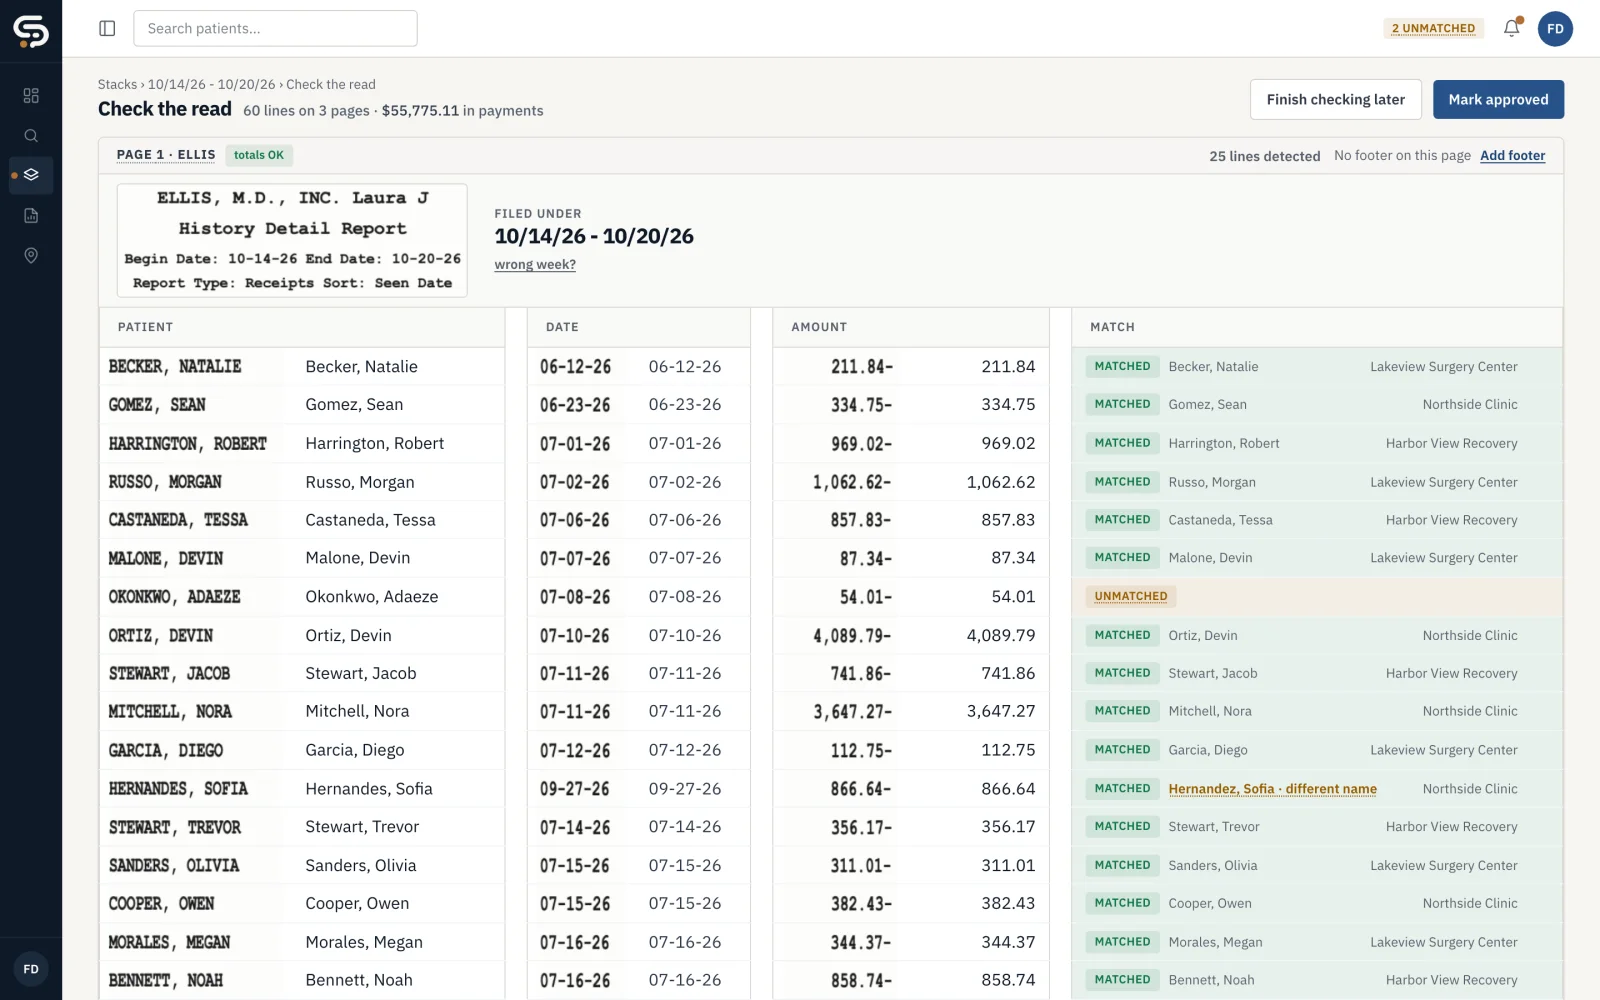1600x1000 pixels.
Task: Click MATCHED tag on Gomez, Sean row
Action: pos(1122,404)
